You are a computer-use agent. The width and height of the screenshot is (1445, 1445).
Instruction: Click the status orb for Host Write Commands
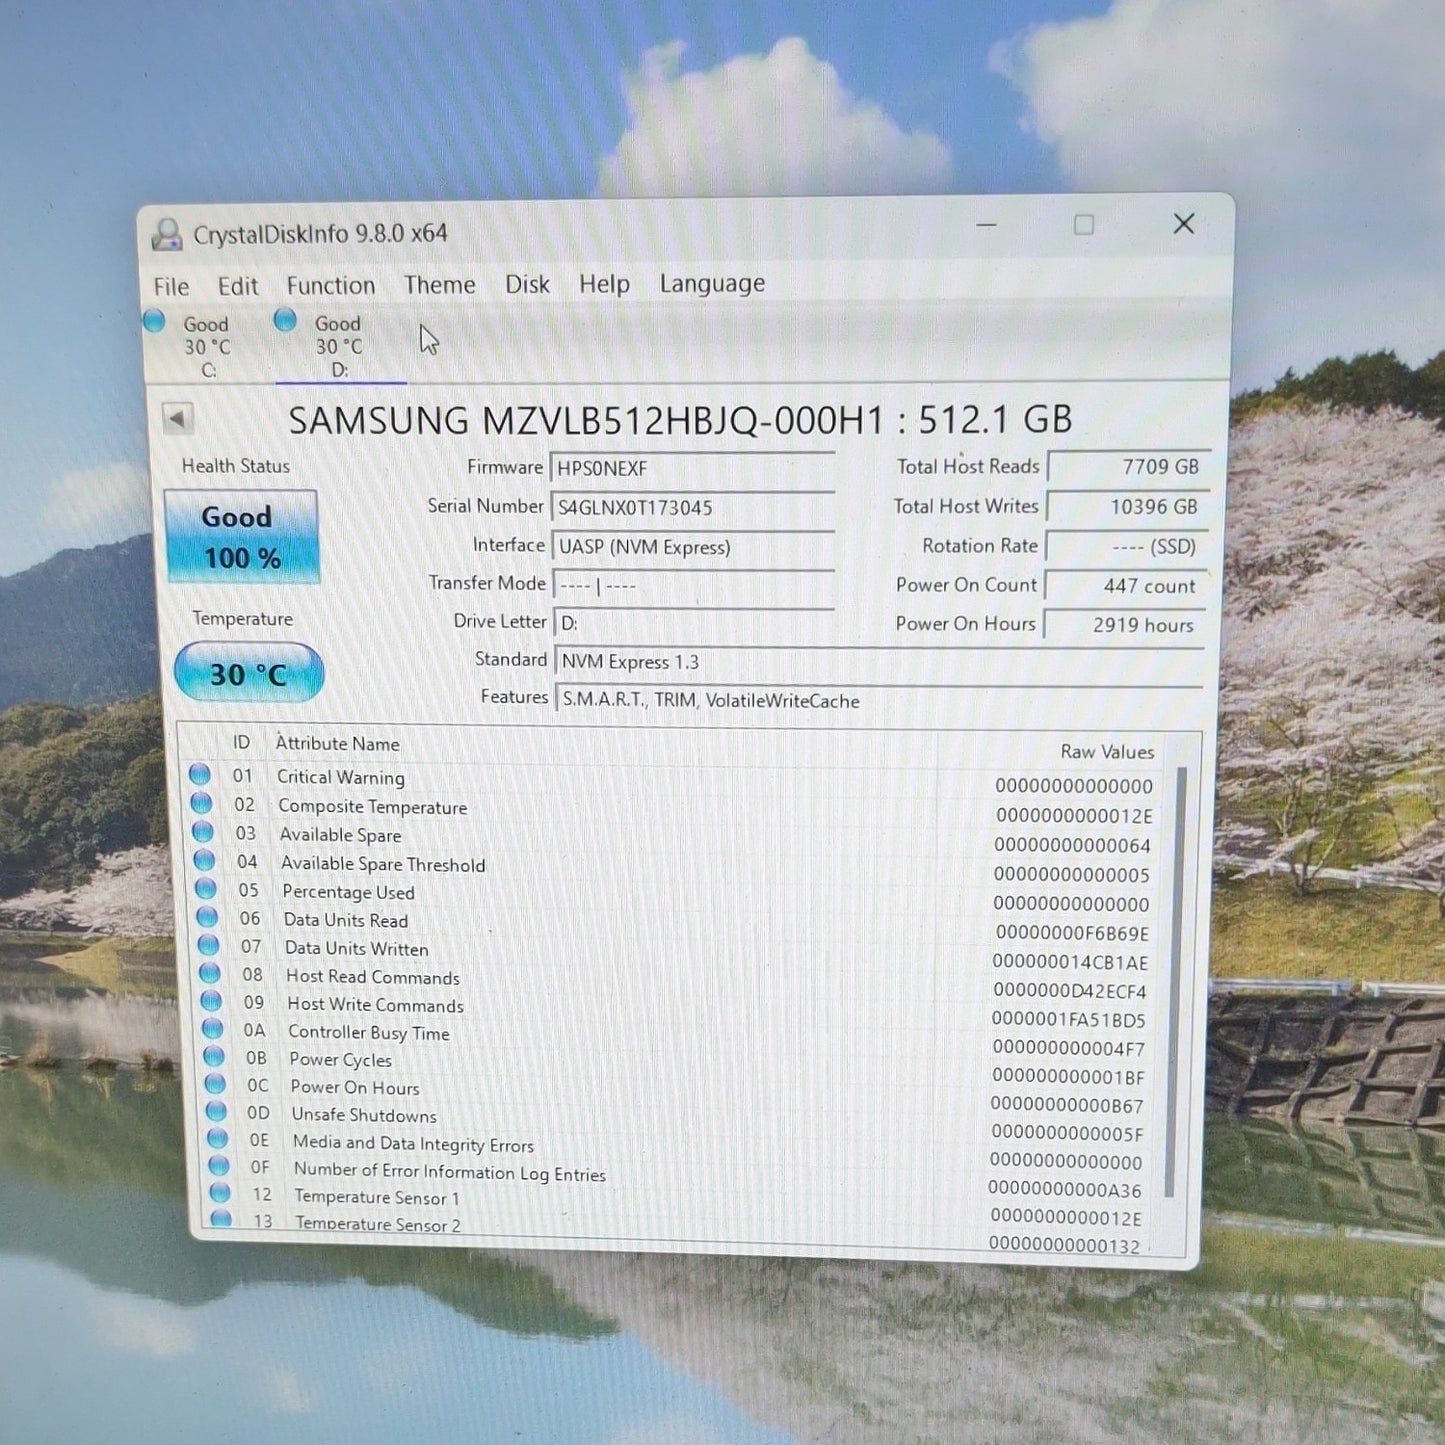coord(211,1001)
